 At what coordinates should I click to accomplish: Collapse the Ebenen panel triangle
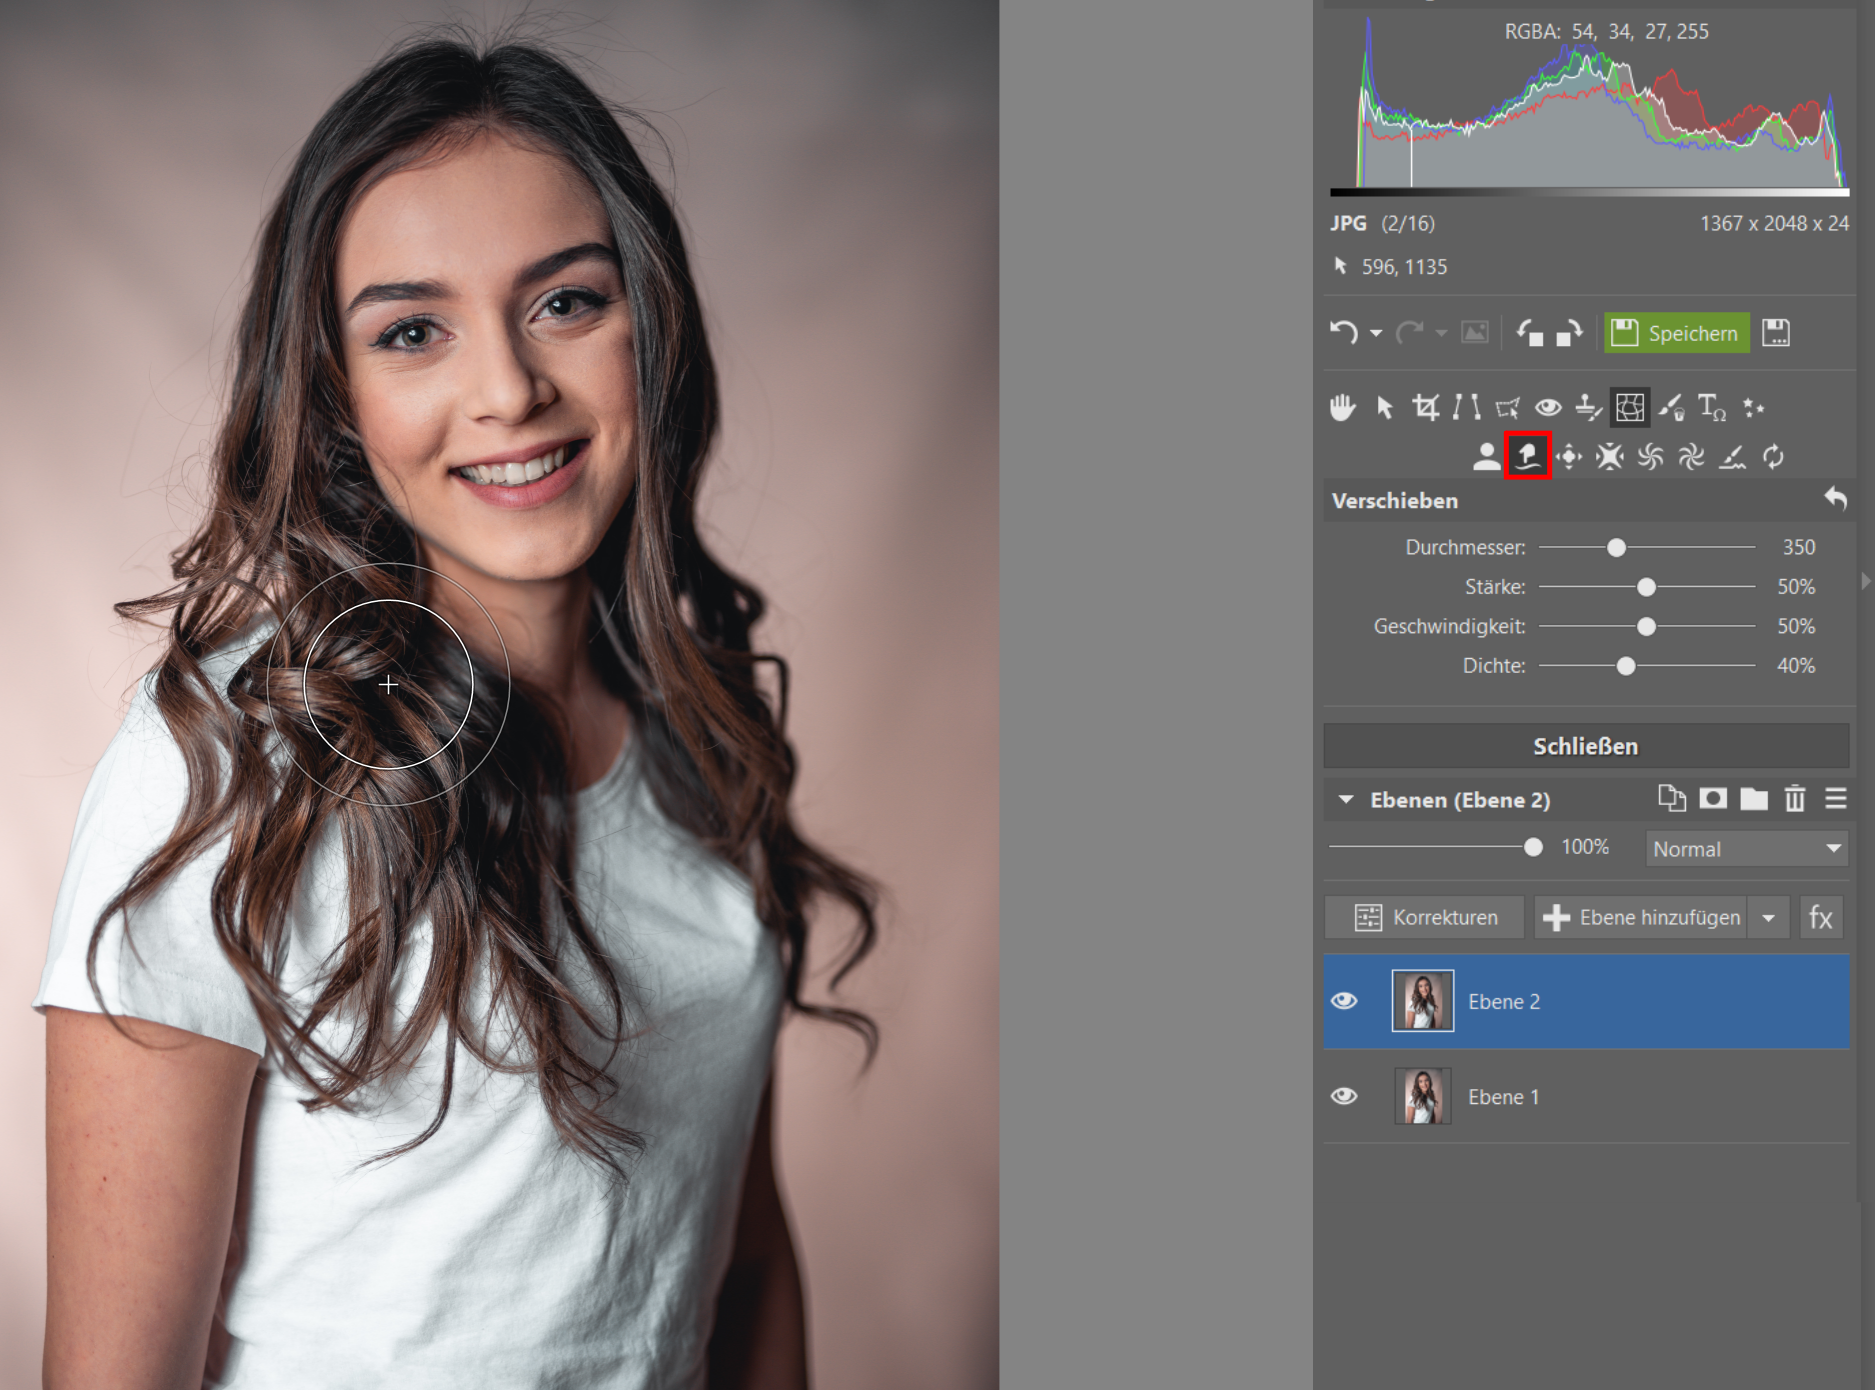tap(1346, 800)
